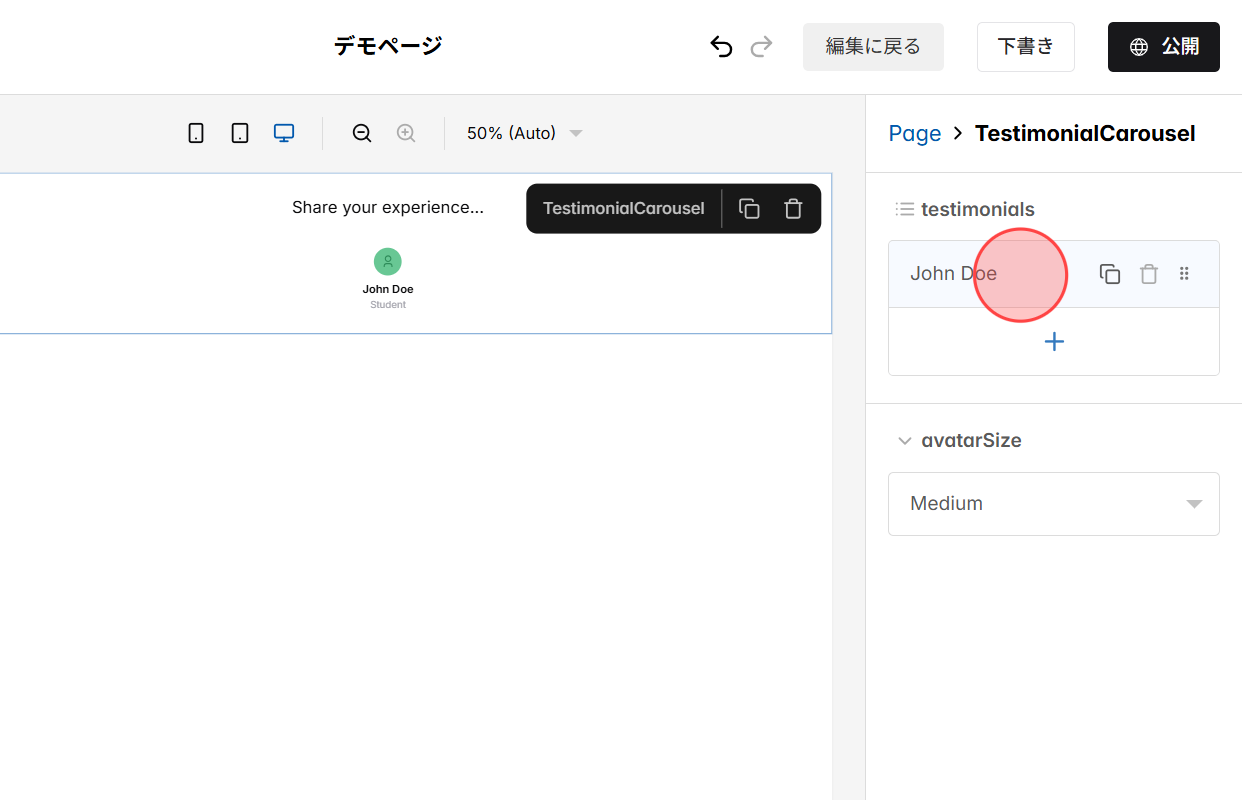The height and width of the screenshot is (800, 1242).
Task: Duplicate the TestimonialCarousel component
Action: point(749,208)
